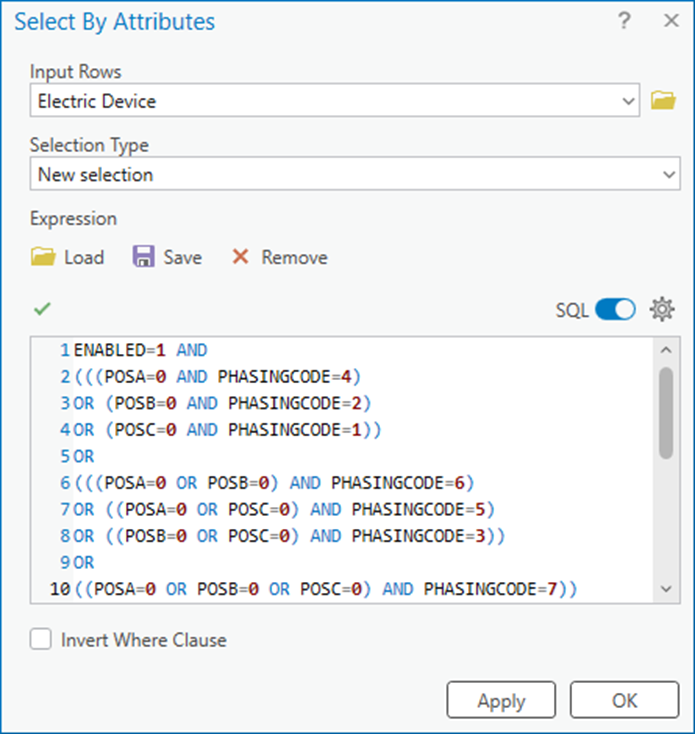
Task: Click the Save expression disk icon
Action: pos(143,257)
